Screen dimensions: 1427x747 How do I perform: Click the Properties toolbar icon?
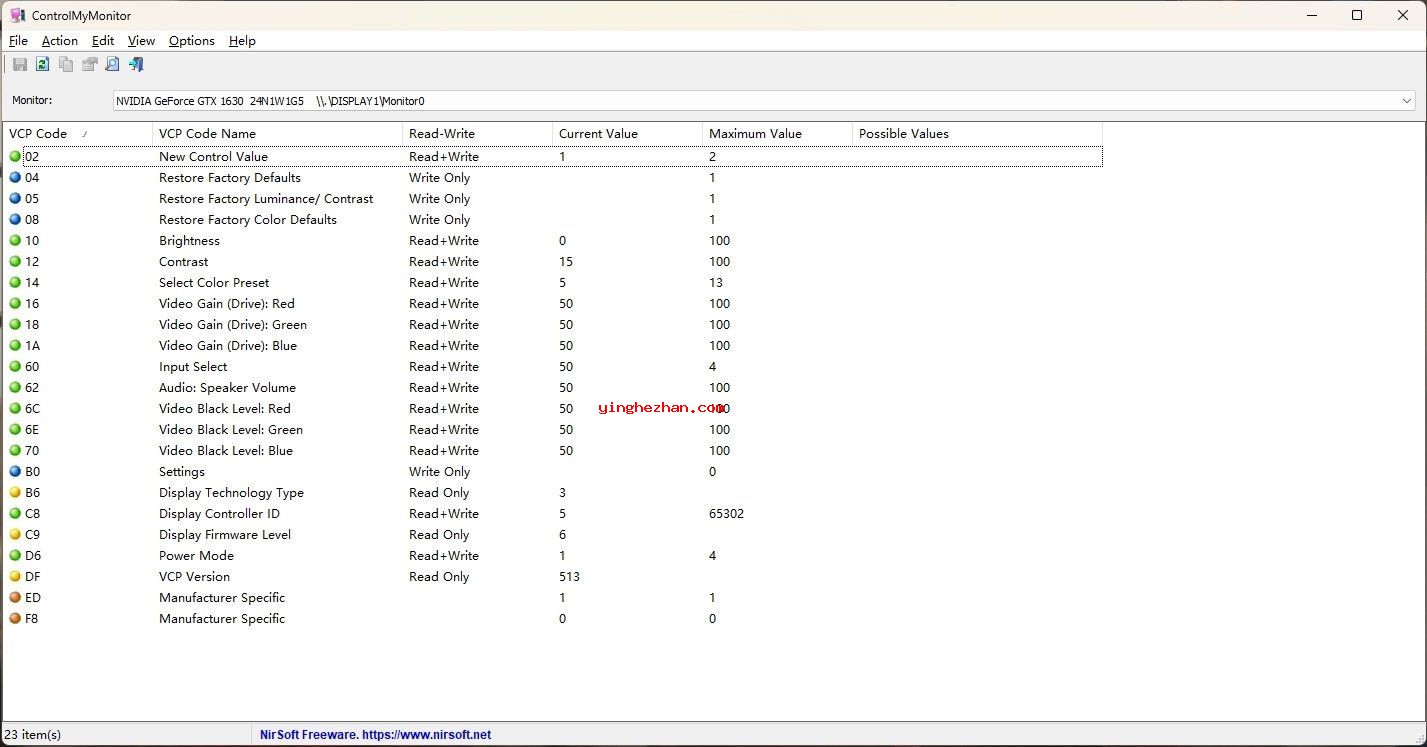pos(89,64)
